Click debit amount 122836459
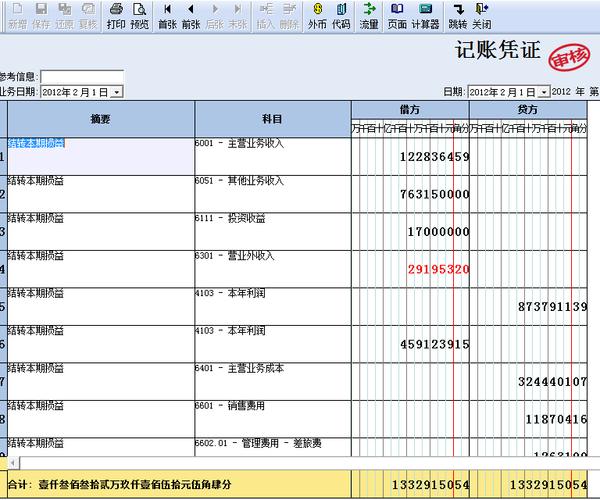Viewport: 600px width, 500px height. pos(435,157)
